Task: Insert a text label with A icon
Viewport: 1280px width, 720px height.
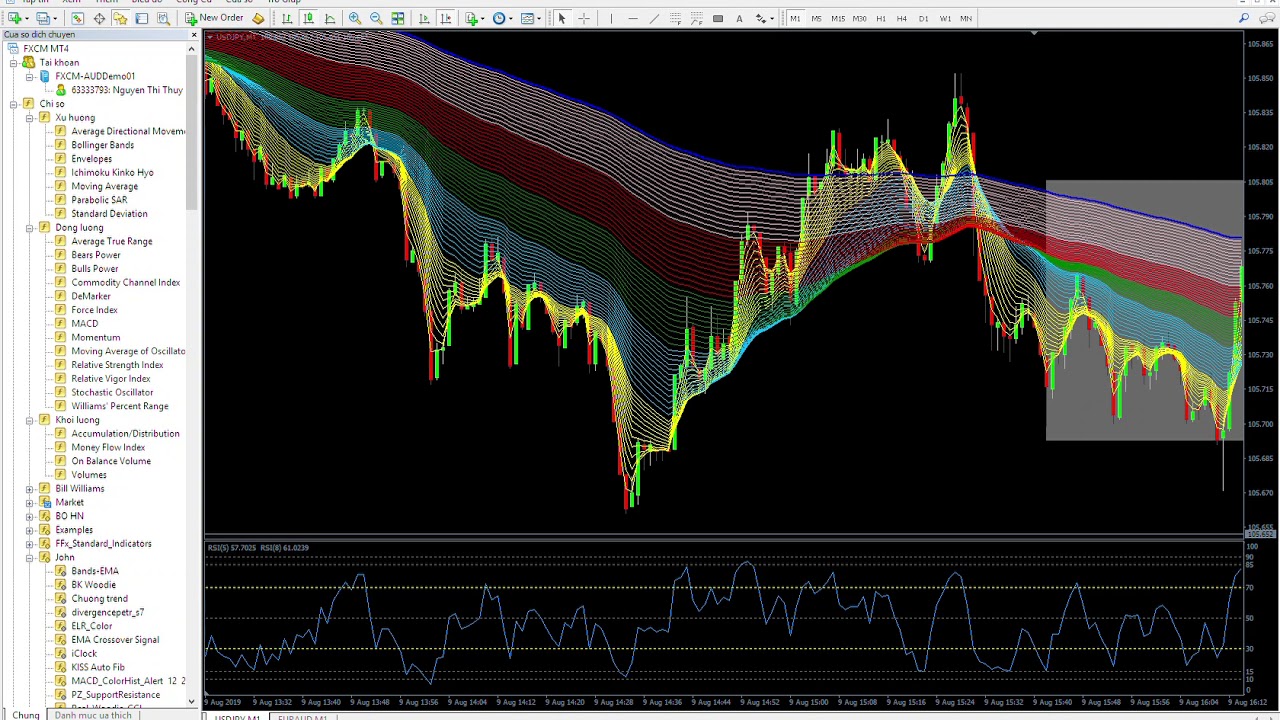Action: click(739, 18)
